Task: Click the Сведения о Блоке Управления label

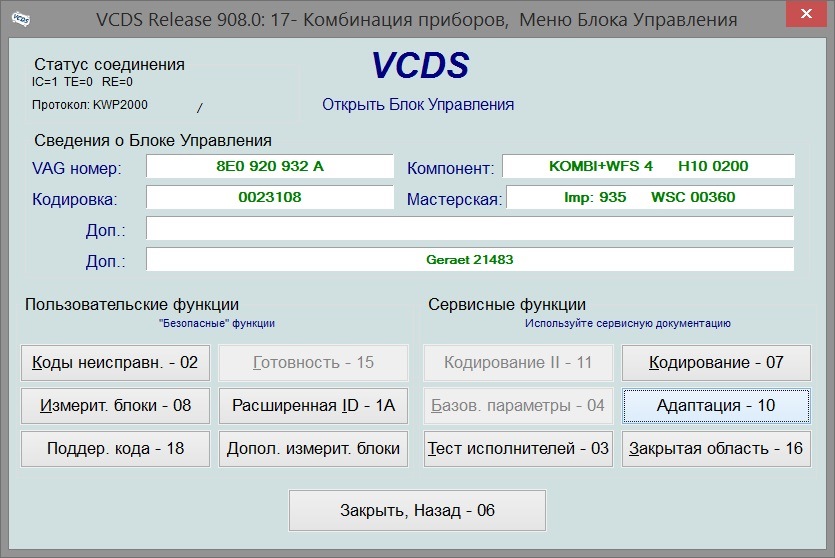Action: click(153, 141)
